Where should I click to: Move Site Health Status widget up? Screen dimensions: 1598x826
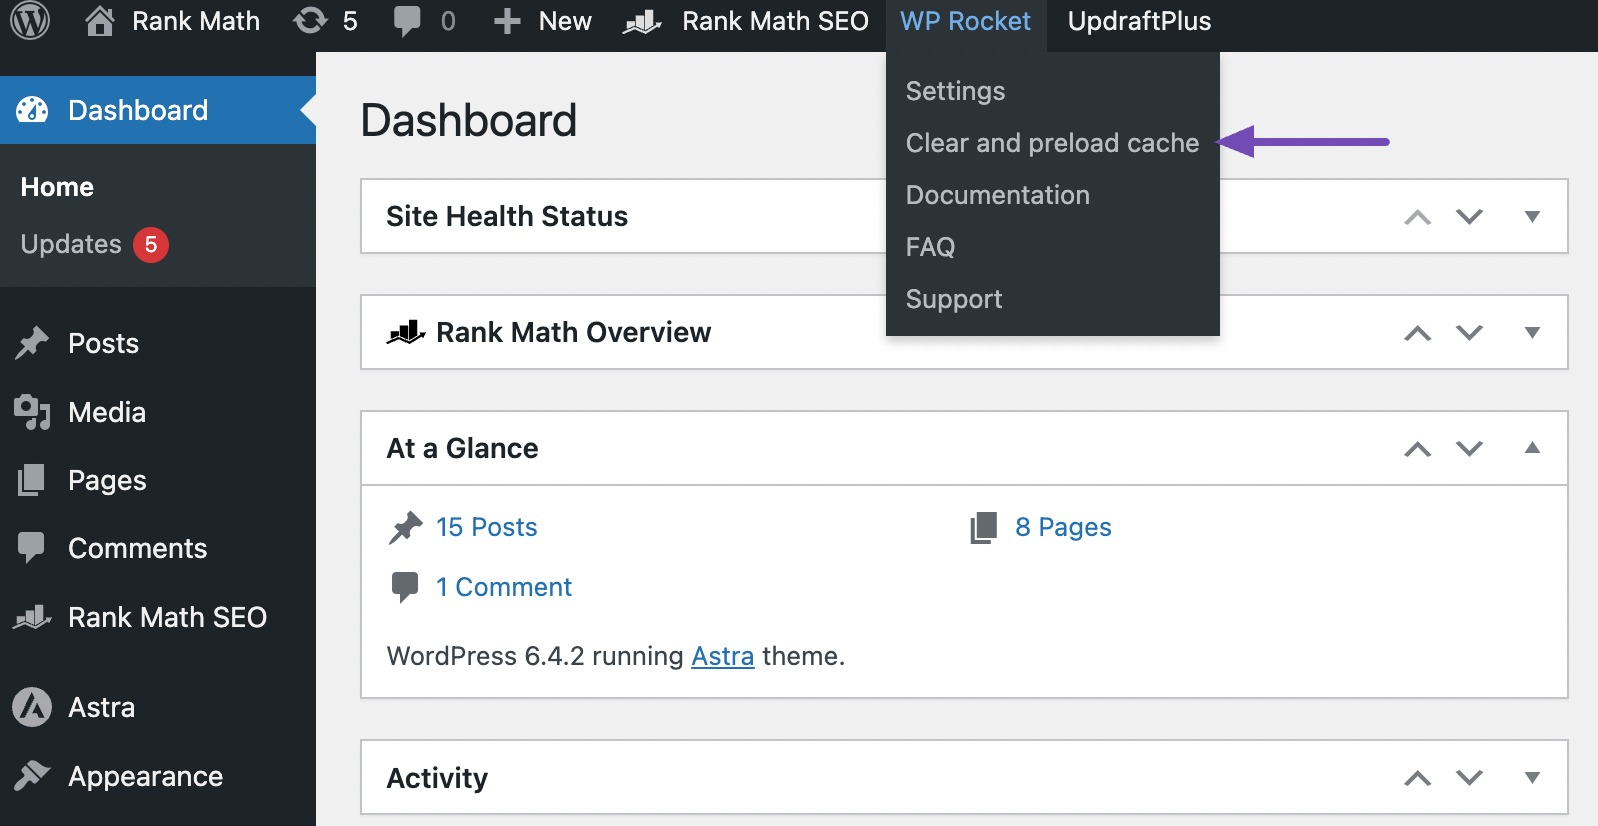(1417, 217)
